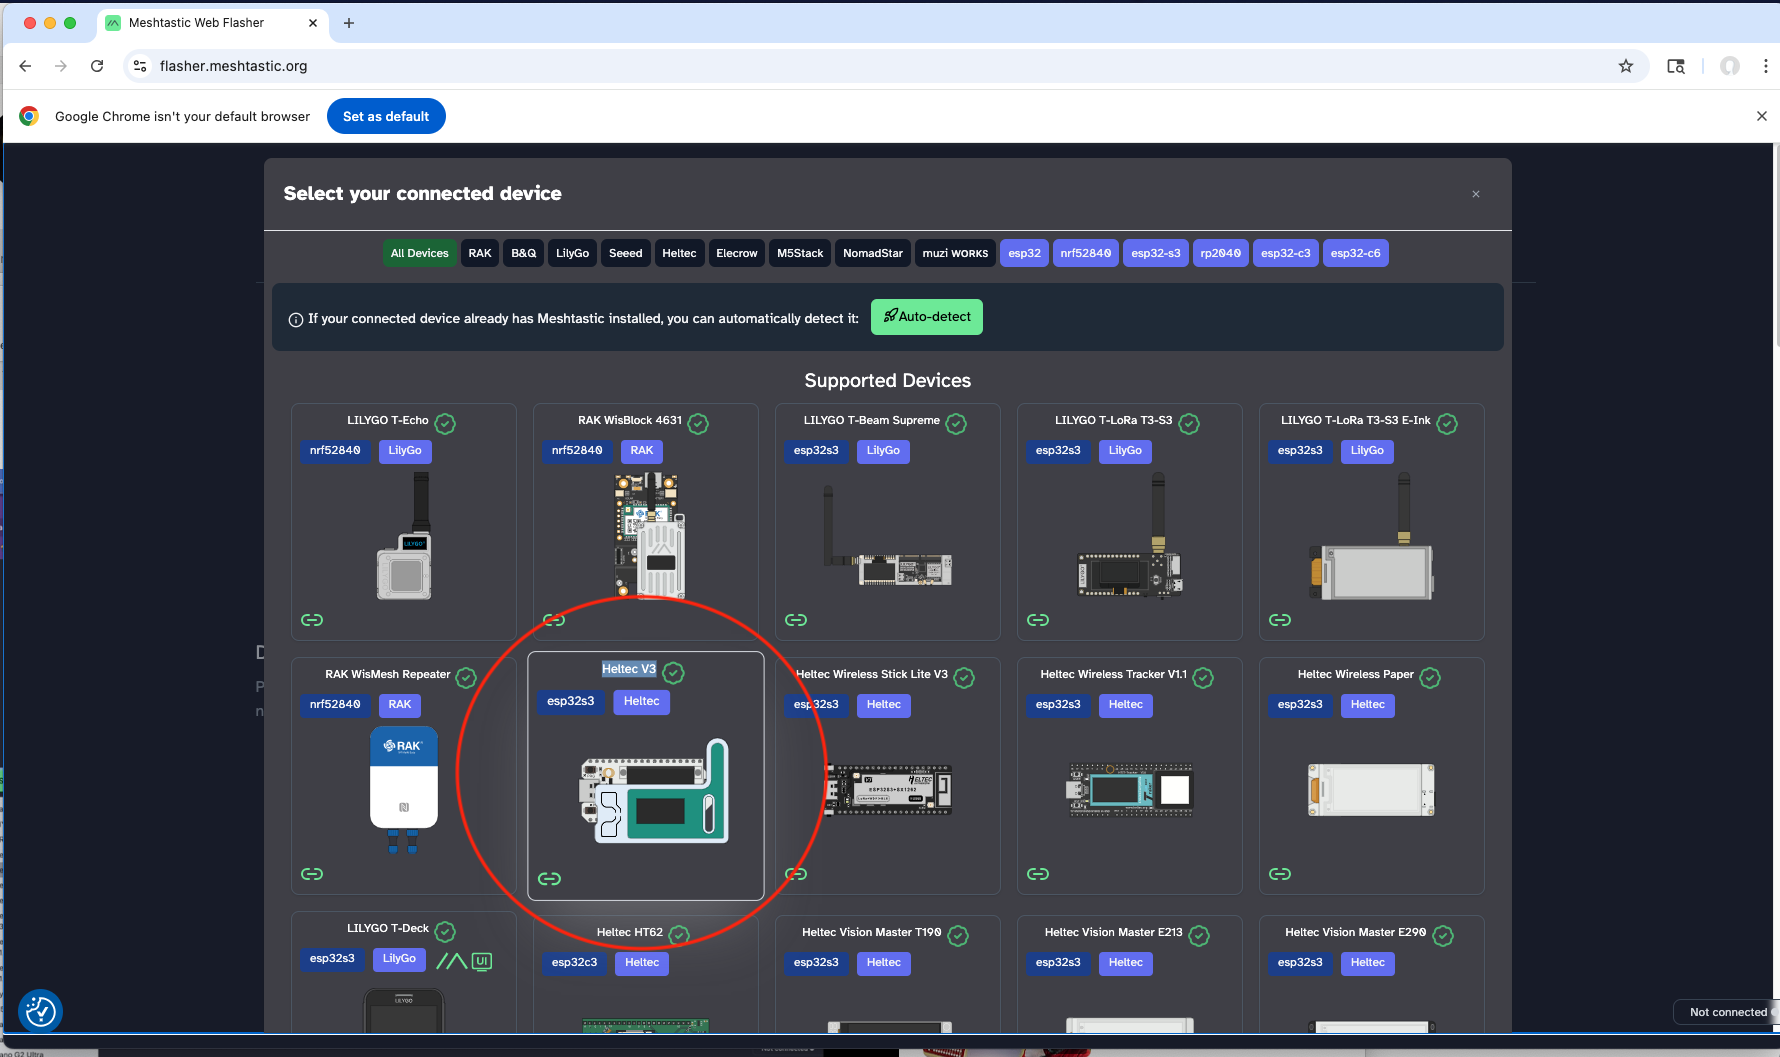Click Set as default browser button
The width and height of the screenshot is (1780, 1057).
386,117
